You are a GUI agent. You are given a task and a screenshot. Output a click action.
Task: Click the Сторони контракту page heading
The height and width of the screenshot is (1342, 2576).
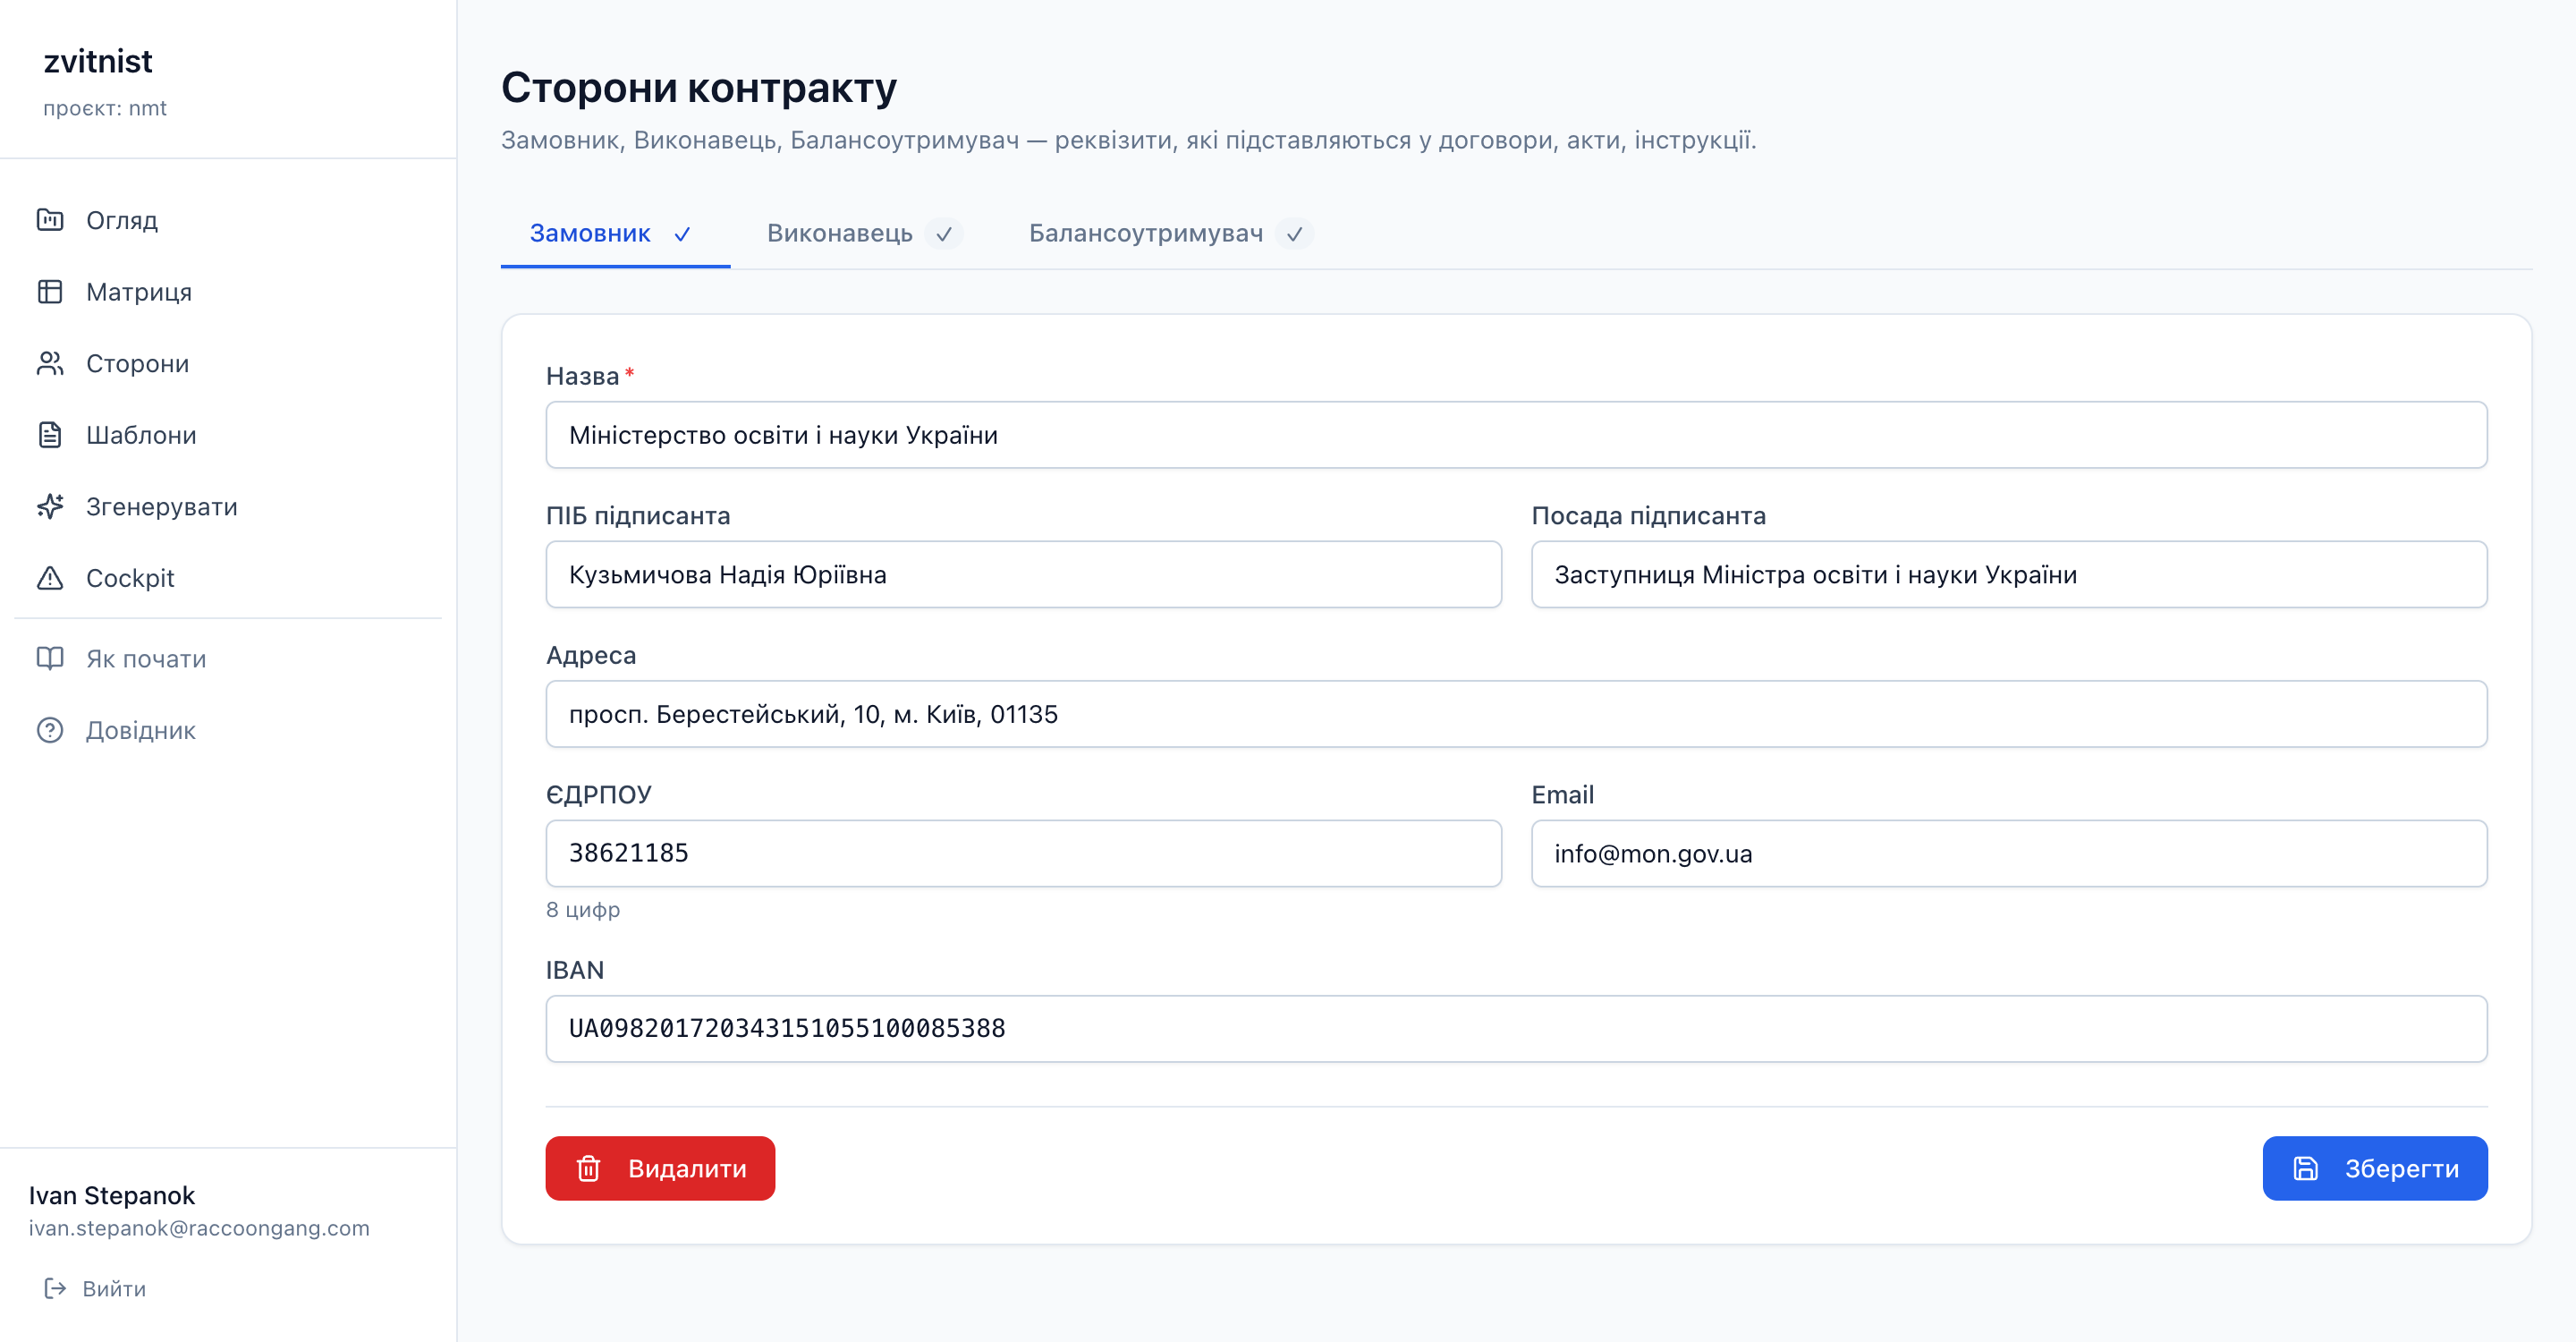pyautogui.click(x=699, y=87)
